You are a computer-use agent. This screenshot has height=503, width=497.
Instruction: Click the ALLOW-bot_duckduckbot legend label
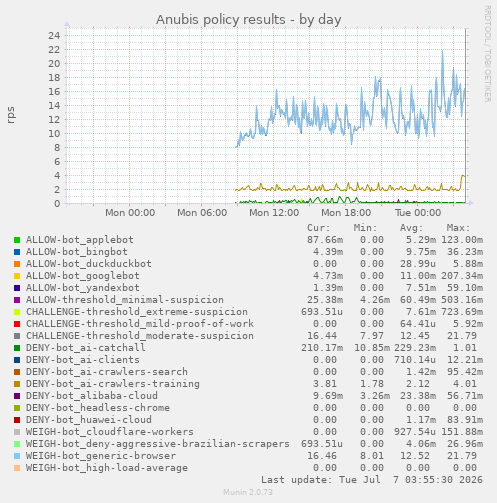click(89, 264)
